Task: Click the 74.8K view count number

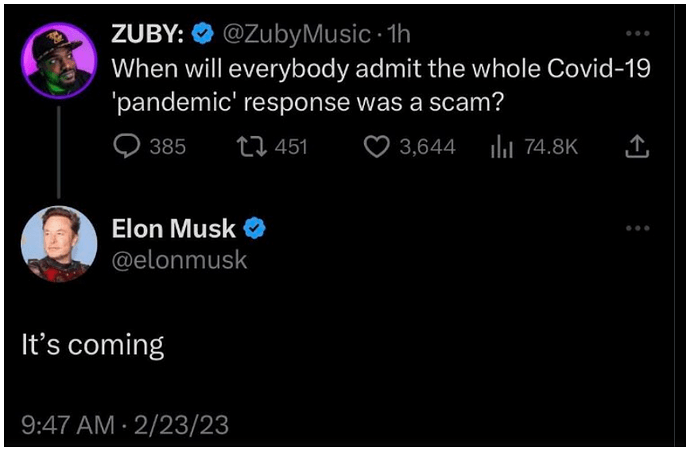Action: 550,147
